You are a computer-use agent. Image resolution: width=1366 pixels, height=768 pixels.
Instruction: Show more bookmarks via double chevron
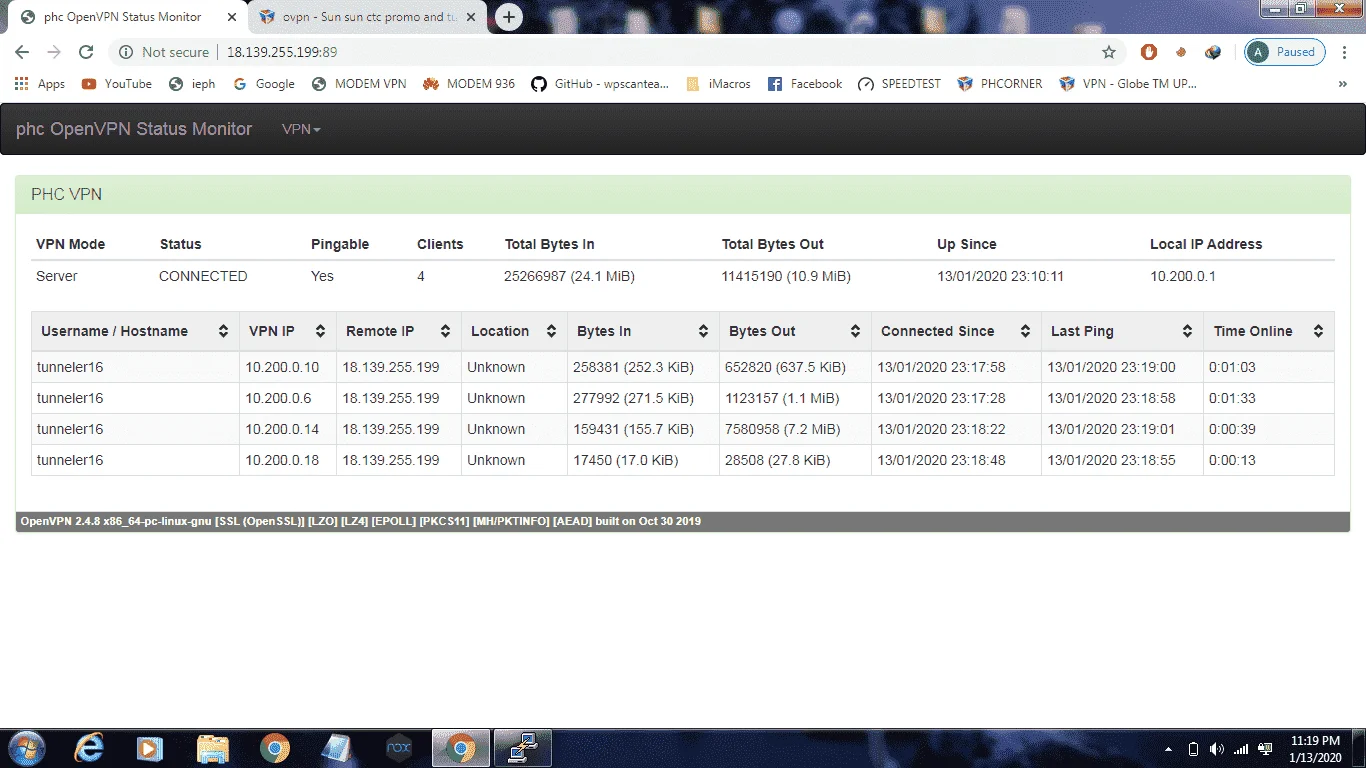coord(1343,84)
